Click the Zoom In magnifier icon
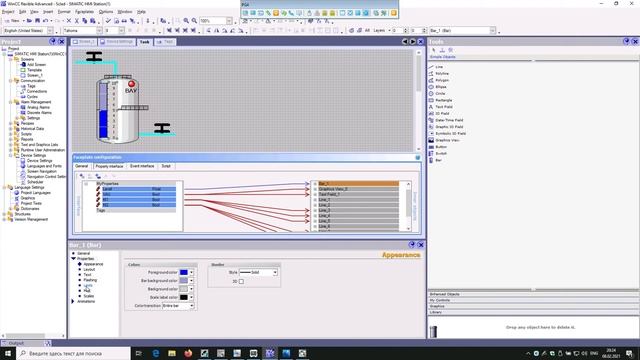The height and width of the screenshot is (360, 640). (x=186, y=20)
